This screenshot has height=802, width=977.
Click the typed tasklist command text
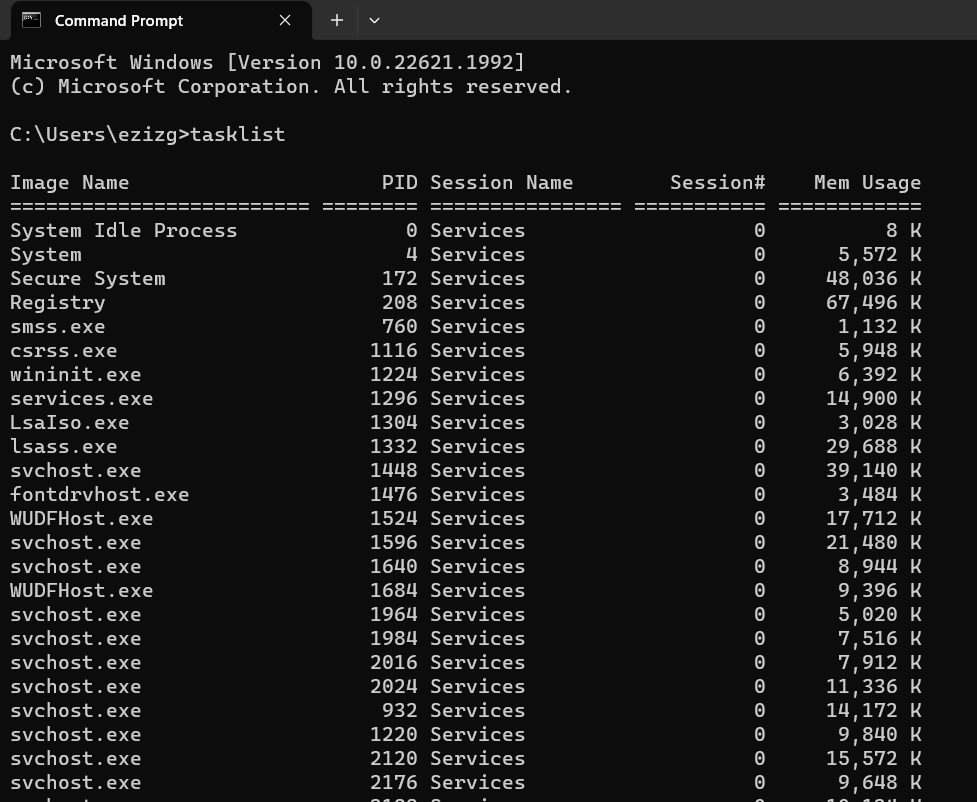coord(238,134)
